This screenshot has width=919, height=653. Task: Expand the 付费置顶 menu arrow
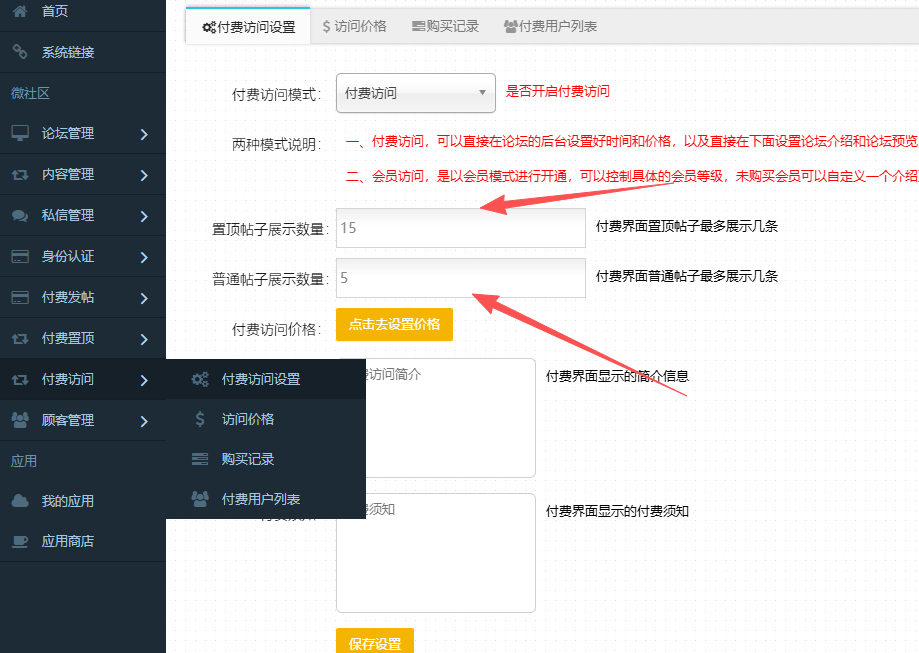144,339
